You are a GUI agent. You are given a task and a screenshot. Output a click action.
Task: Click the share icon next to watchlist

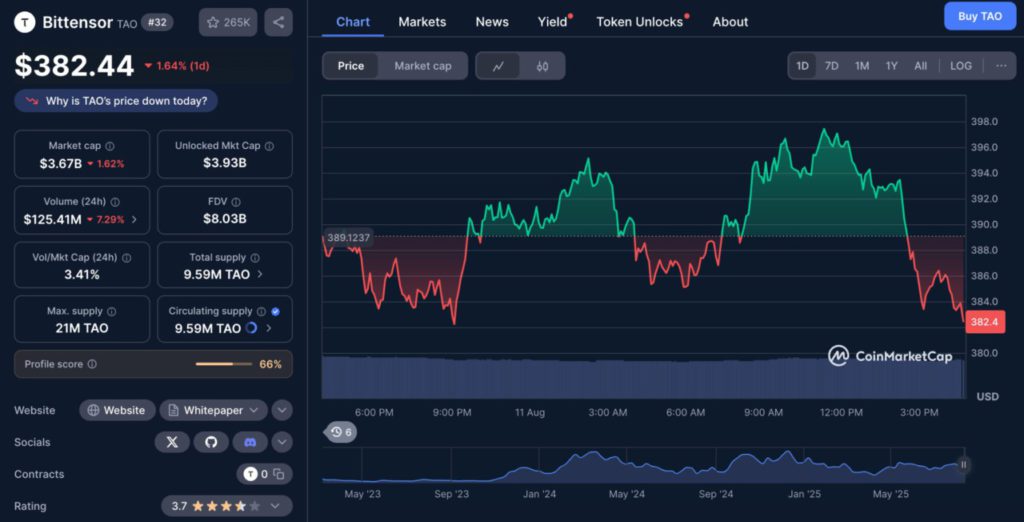tap(279, 22)
